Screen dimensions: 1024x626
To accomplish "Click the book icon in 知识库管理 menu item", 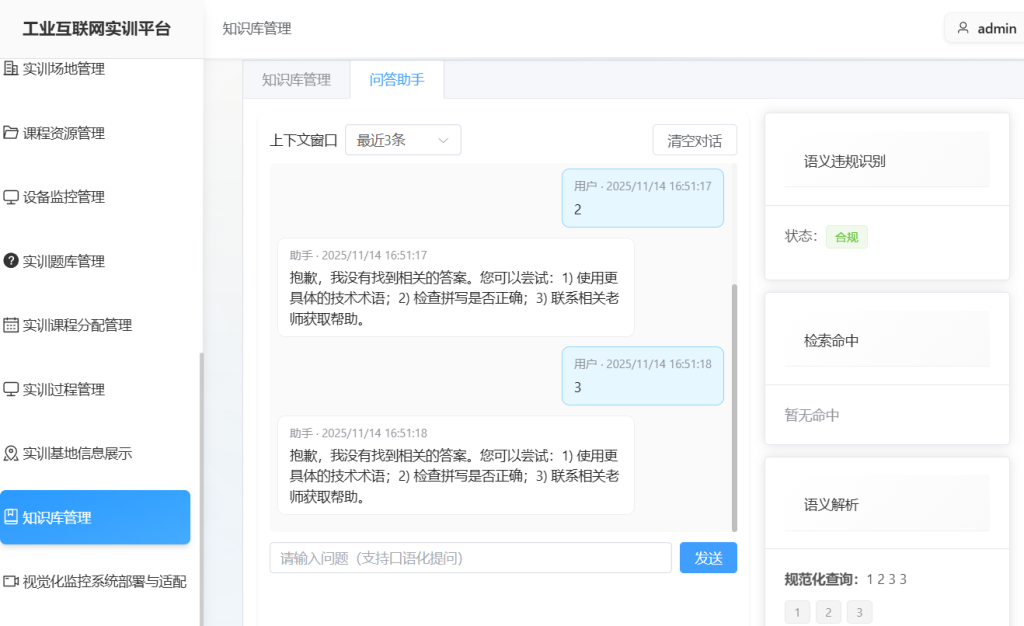I will click(x=11, y=517).
